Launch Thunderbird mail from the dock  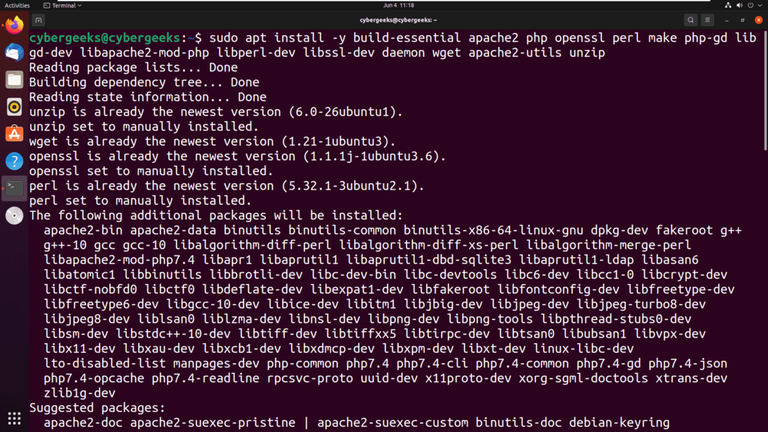tap(14, 52)
